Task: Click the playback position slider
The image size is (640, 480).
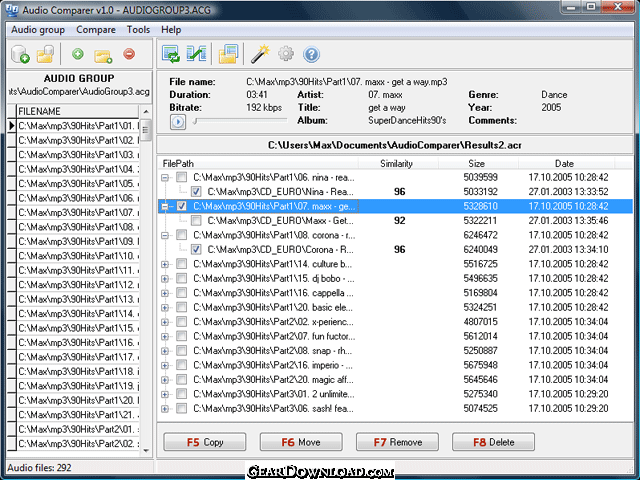Action: pos(240,121)
